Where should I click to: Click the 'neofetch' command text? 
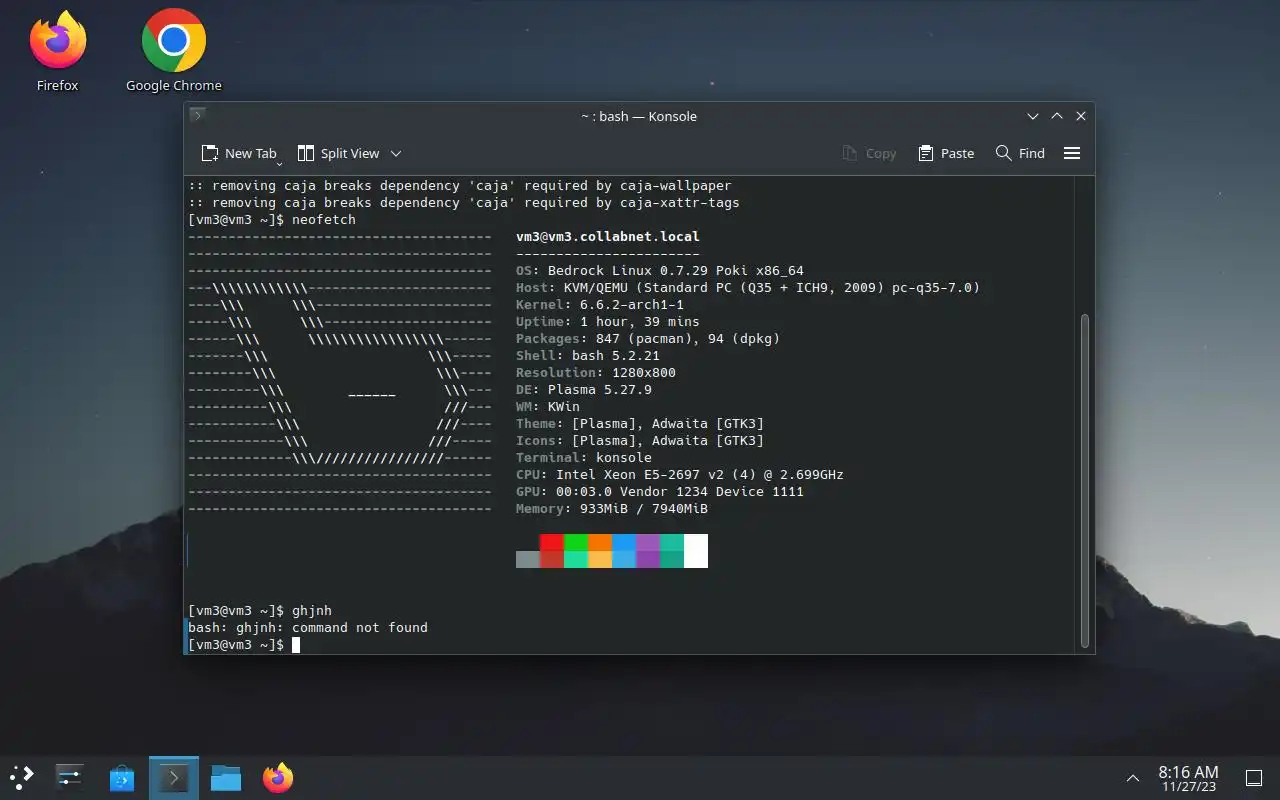coord(324,220)
